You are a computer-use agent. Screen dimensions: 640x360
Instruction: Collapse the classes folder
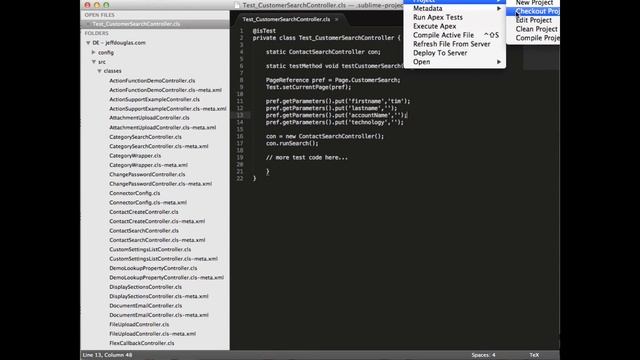pos(99,71)
